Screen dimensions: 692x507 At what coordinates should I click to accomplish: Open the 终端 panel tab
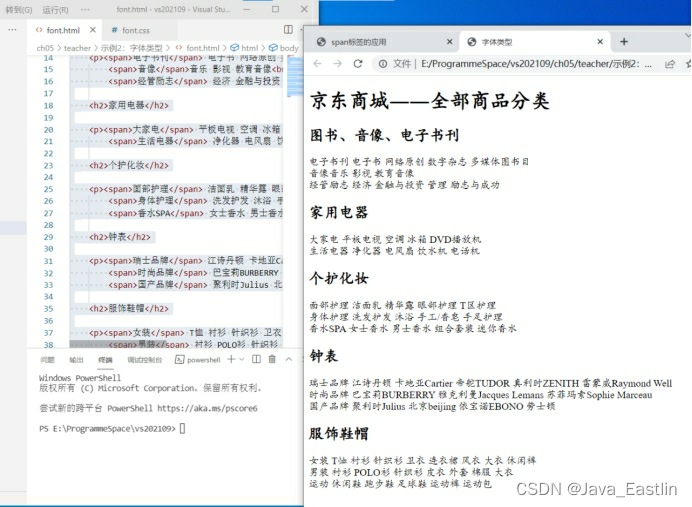pyautogui.click(x=105, y=360)
